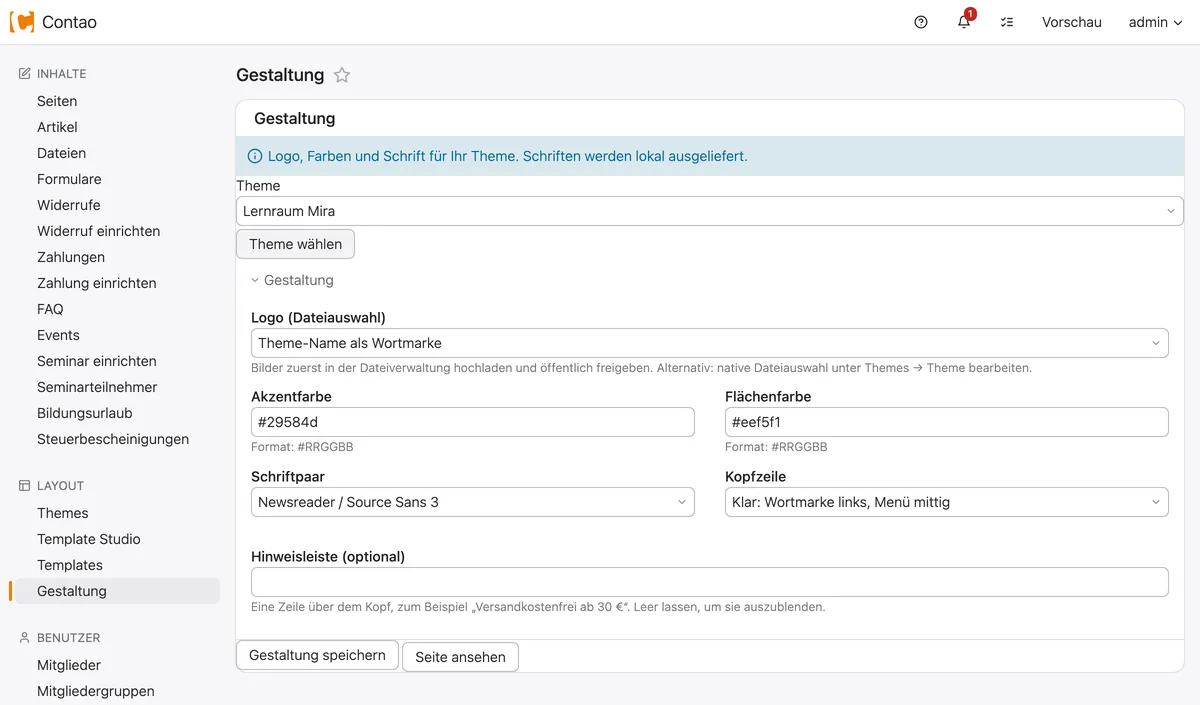Open the help question mark icon
The height and width of the screenshot is (705, 1200).
tap(921, 22)
